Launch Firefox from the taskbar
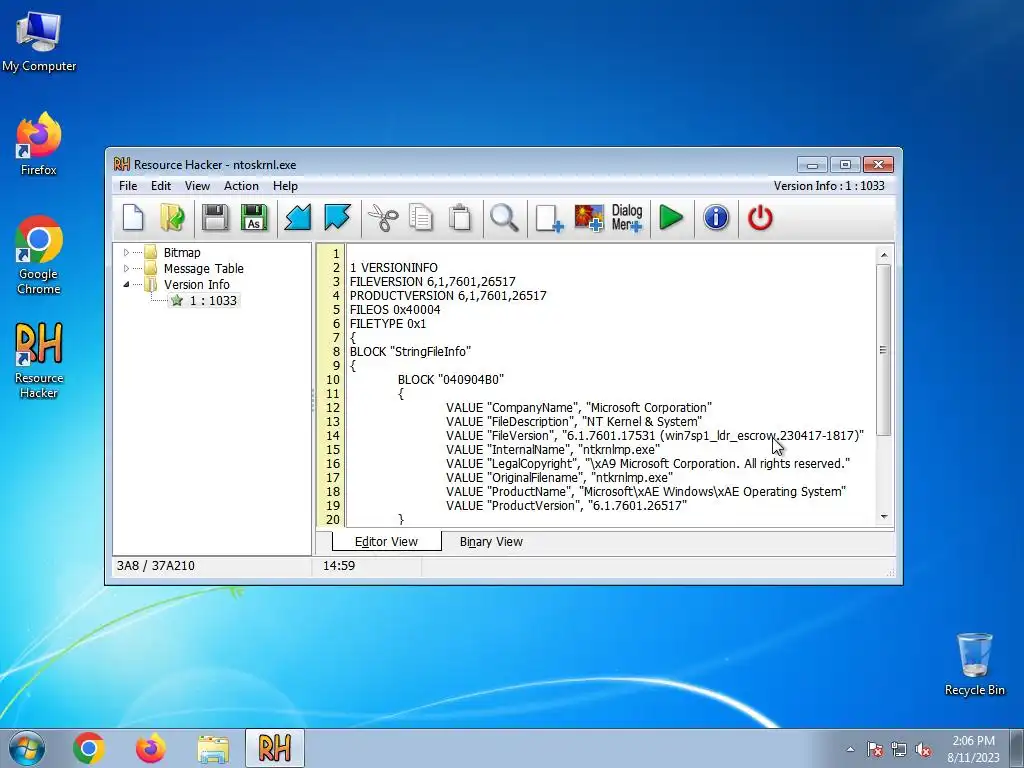The image size is (1024, 768). [x=151, y=748]
